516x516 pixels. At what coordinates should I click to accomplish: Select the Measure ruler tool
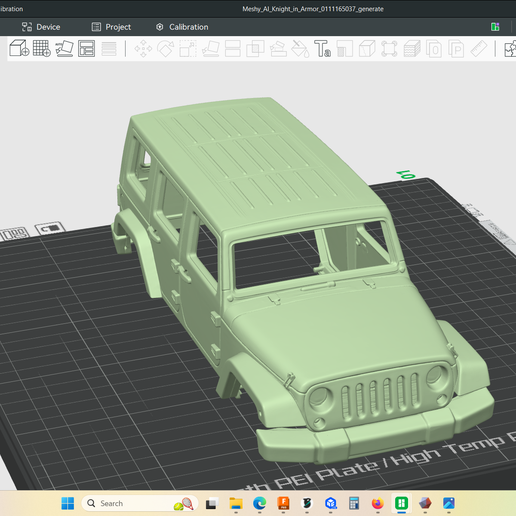(479, 49)
